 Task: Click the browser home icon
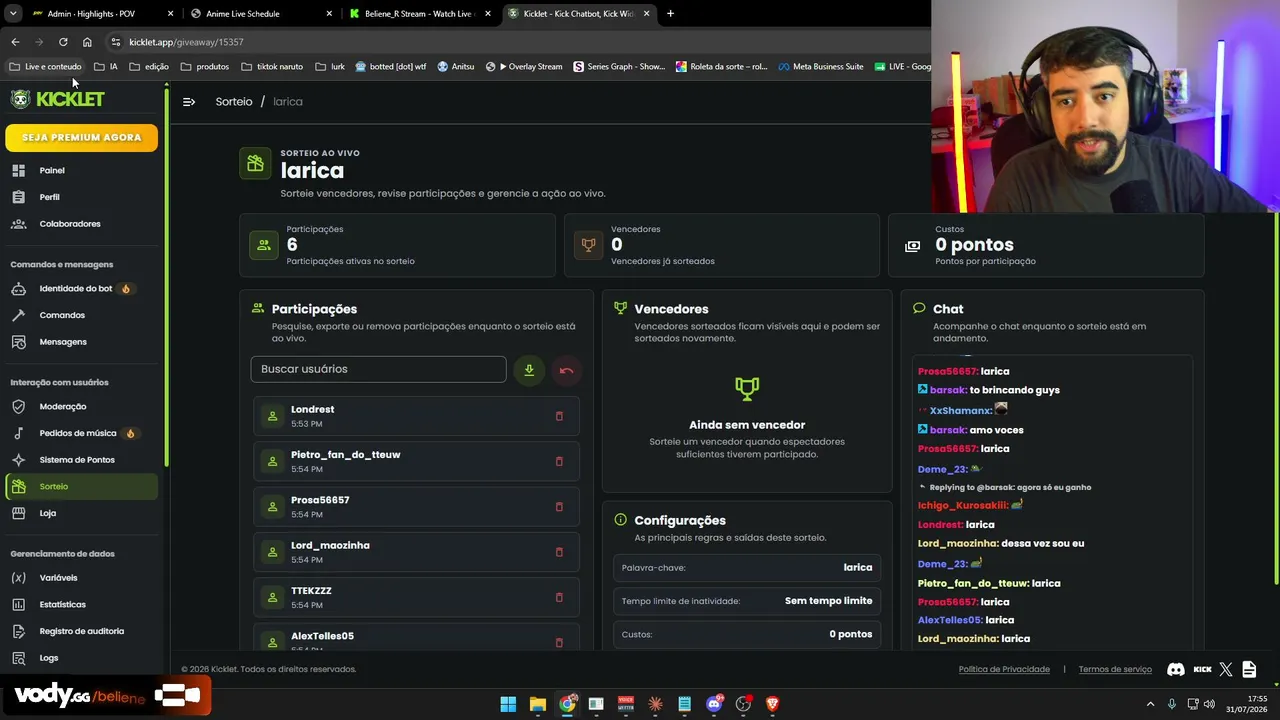tap(87, 42)
